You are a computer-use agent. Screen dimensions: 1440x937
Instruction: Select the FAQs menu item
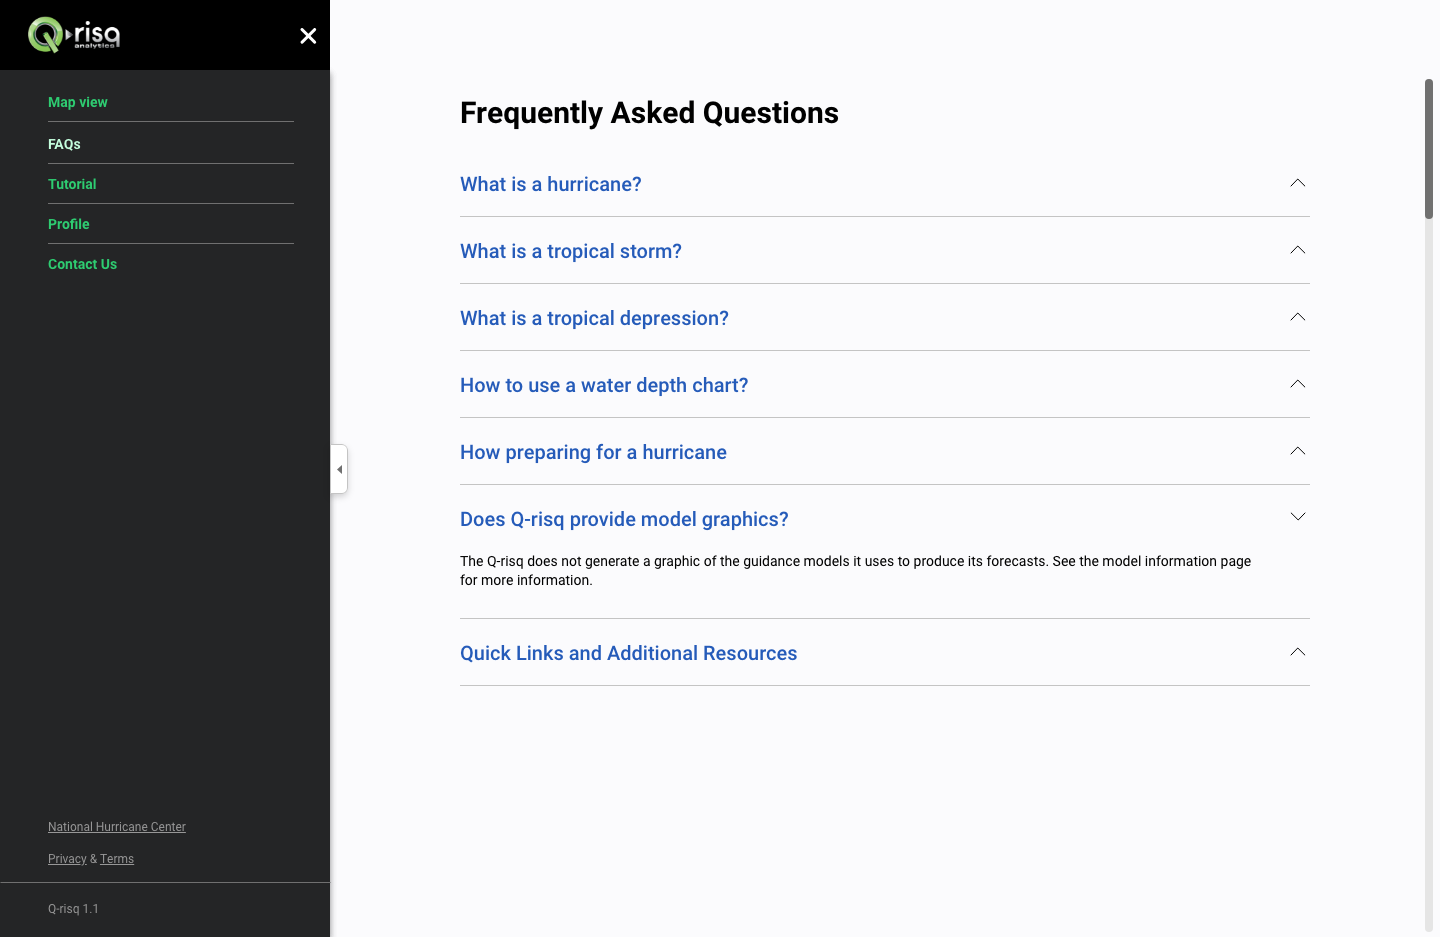64,144
